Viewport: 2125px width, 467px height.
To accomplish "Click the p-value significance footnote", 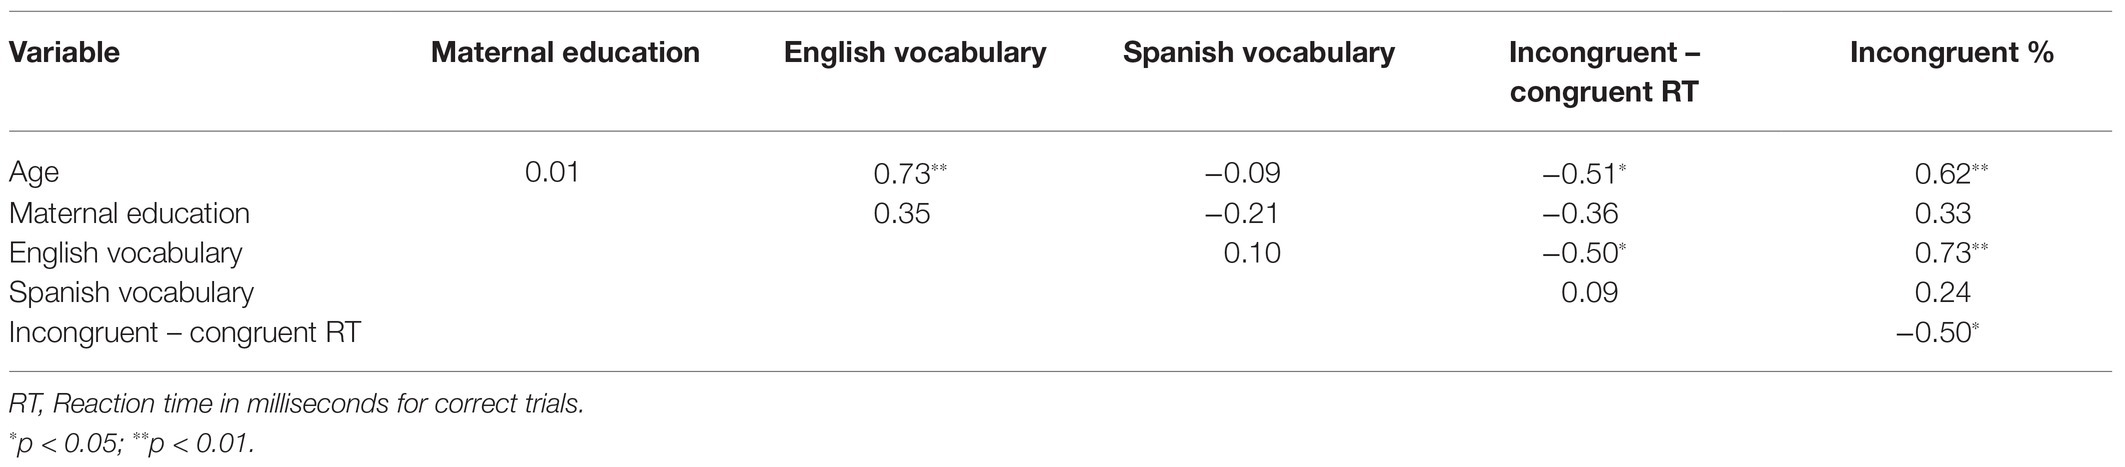I will pos(131,442).
